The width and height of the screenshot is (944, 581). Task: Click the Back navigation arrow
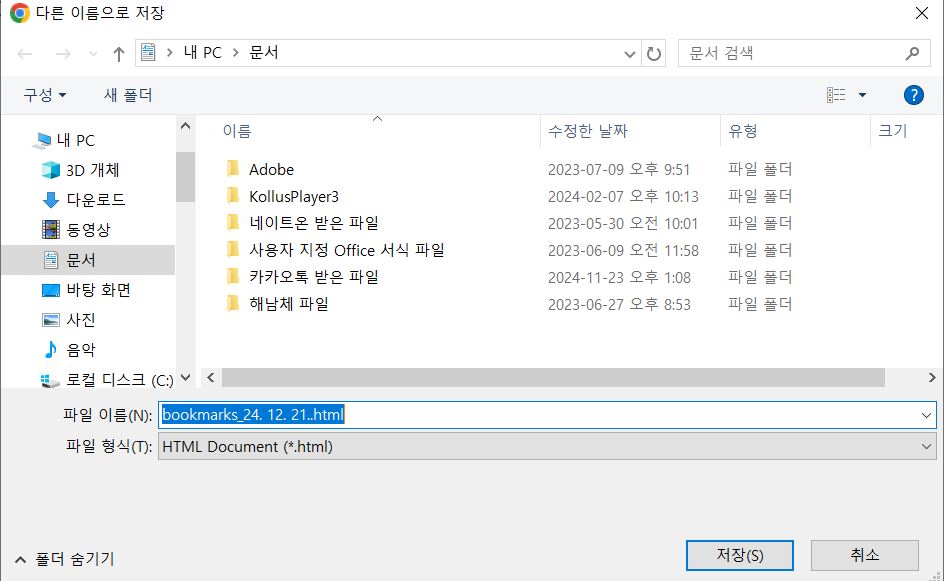coord(25,54)
